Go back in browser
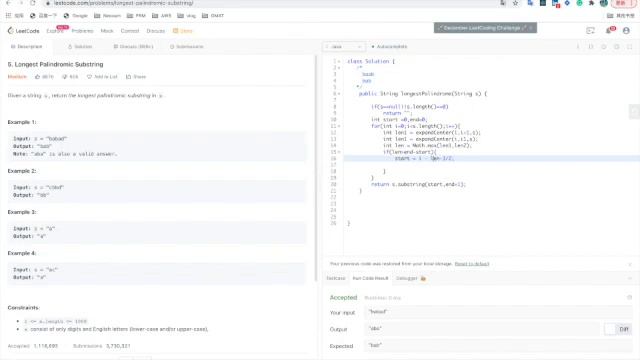Image resolution: width=640 pixels, height=360 pixels. pos(8,3)
